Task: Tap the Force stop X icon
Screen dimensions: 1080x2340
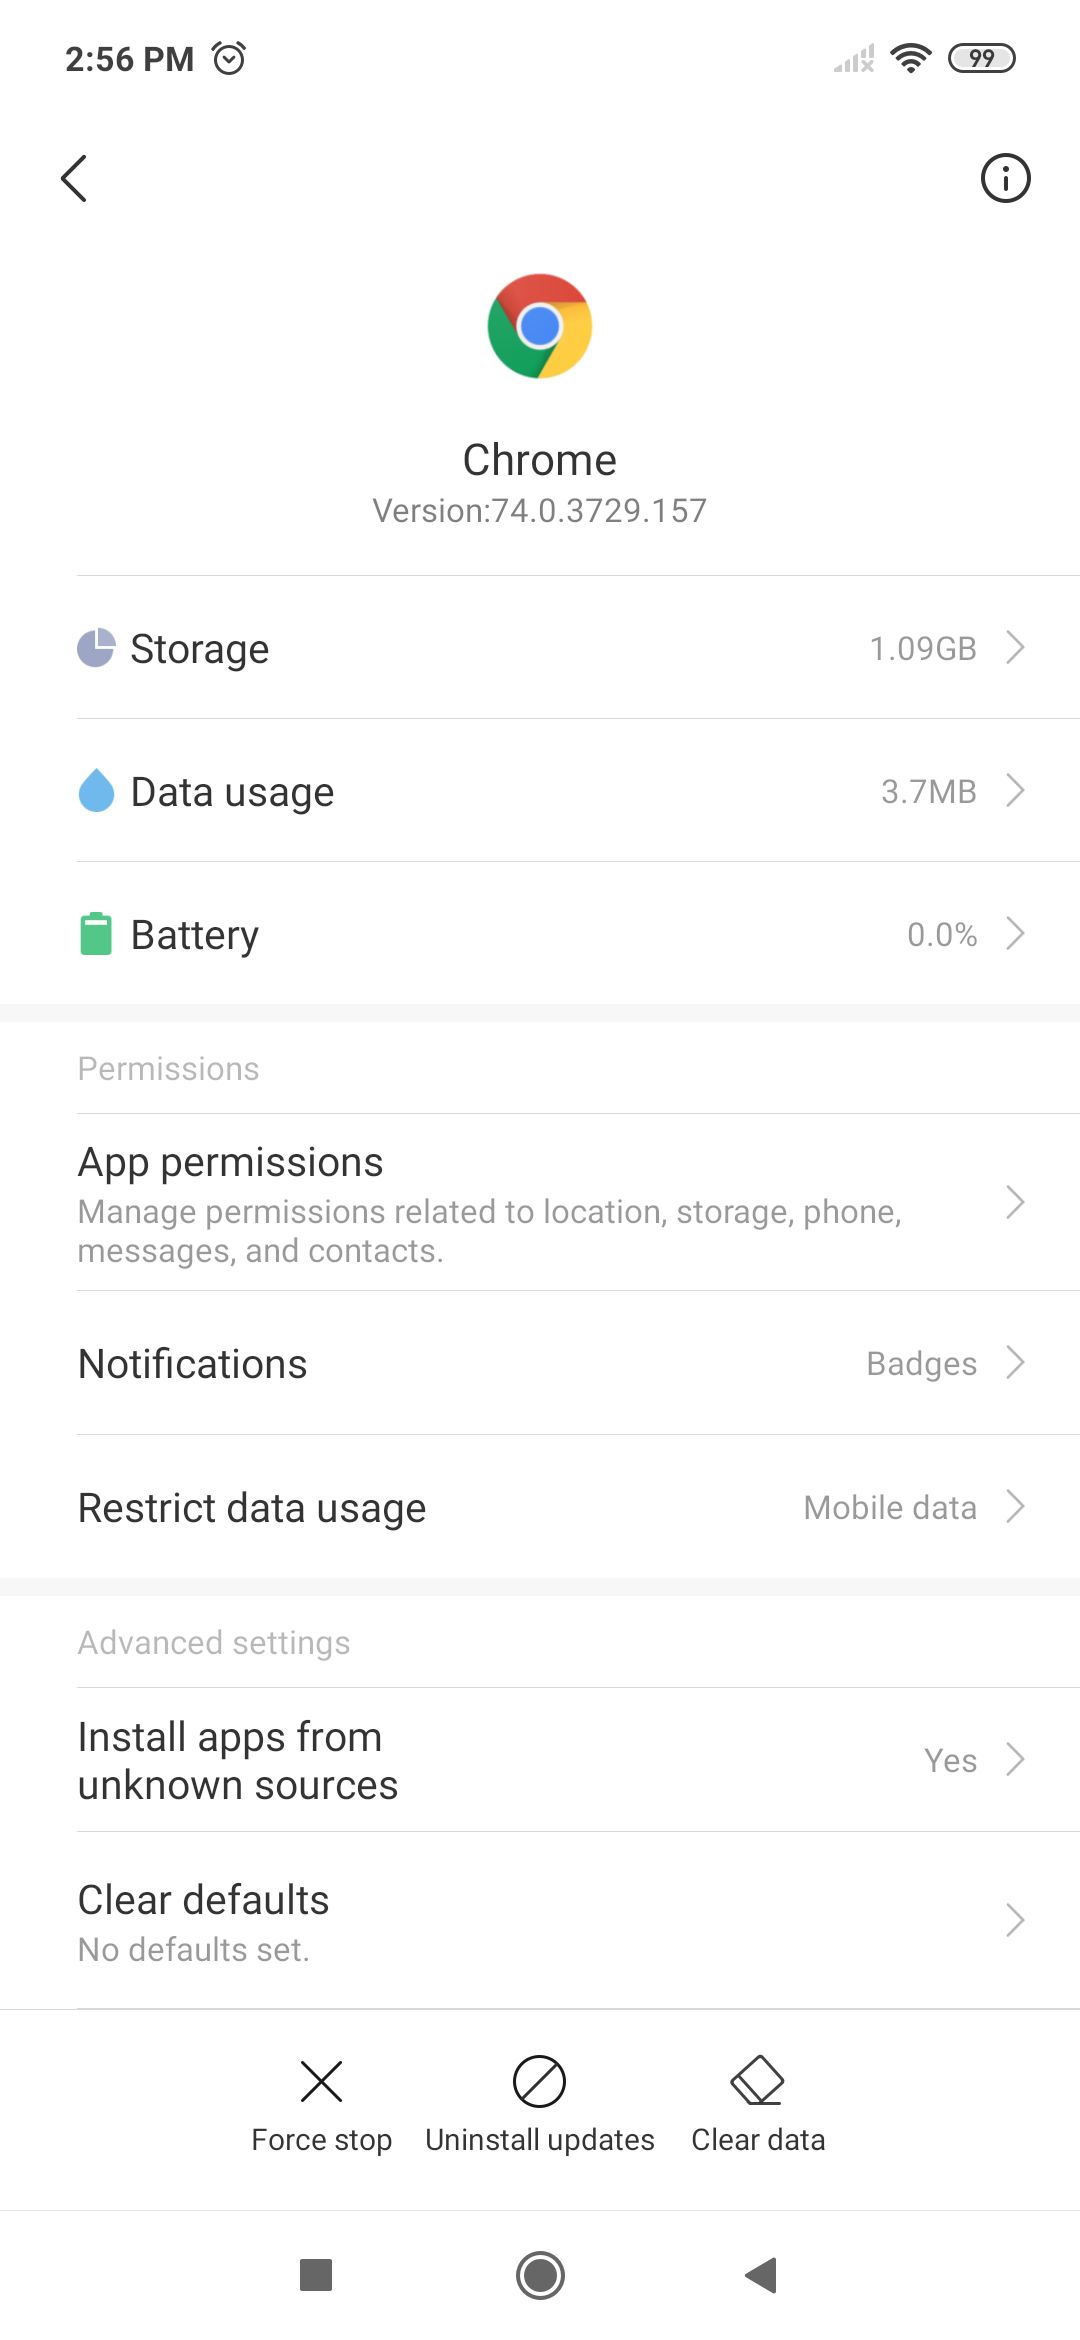Action: (x=321, y=2082)
